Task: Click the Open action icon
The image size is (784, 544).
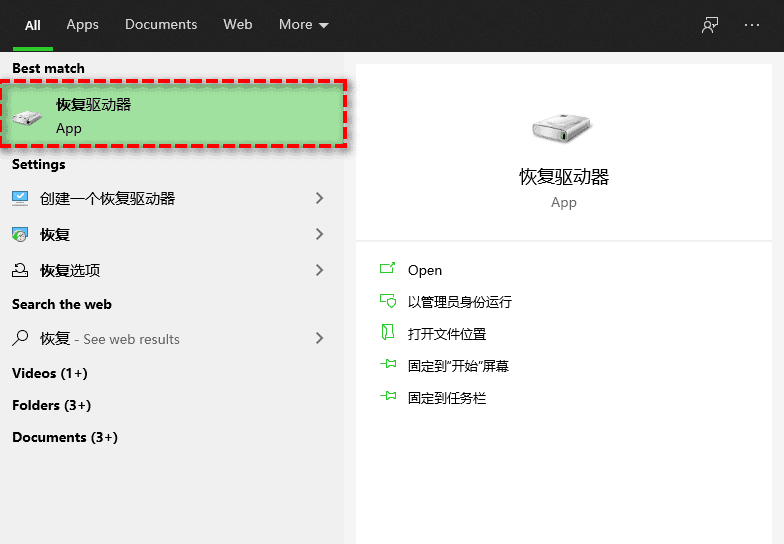Action: [x=388, y=268]
